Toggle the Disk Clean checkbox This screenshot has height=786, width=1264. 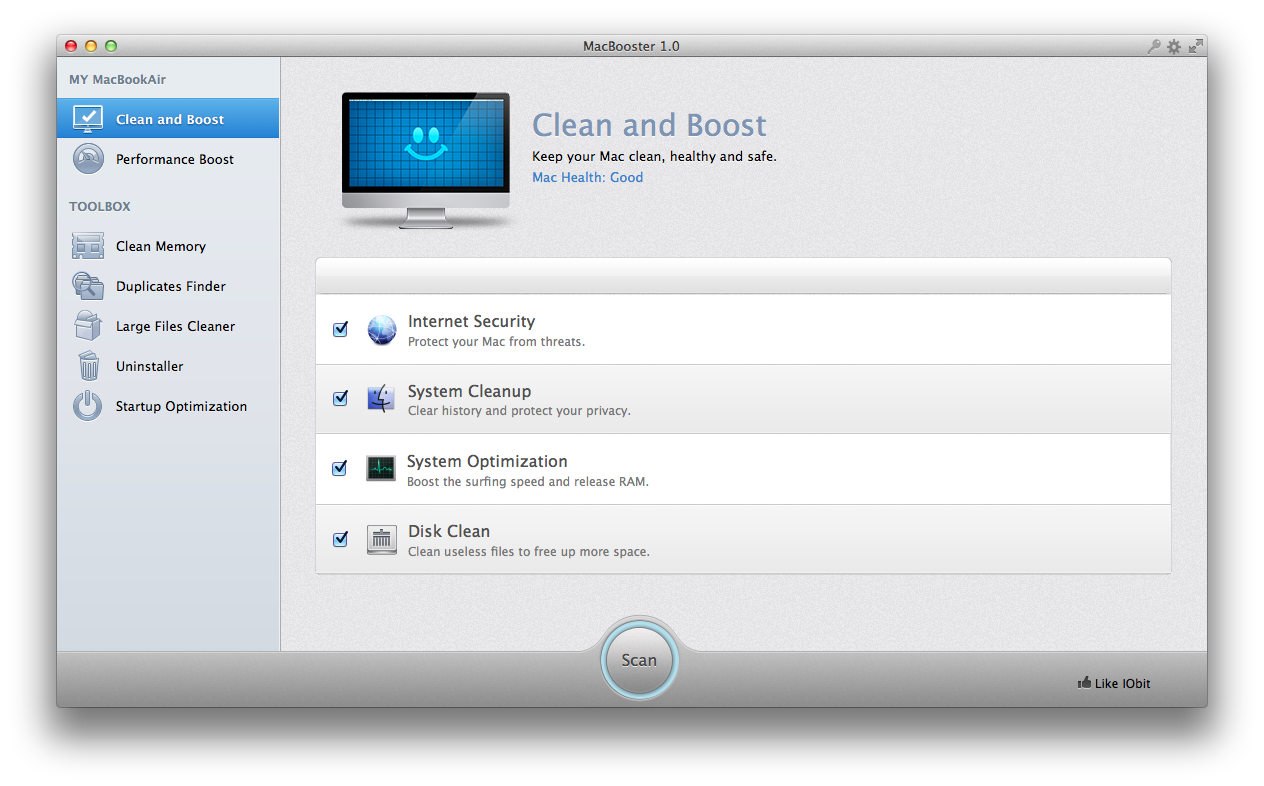[x=340, y=539]
